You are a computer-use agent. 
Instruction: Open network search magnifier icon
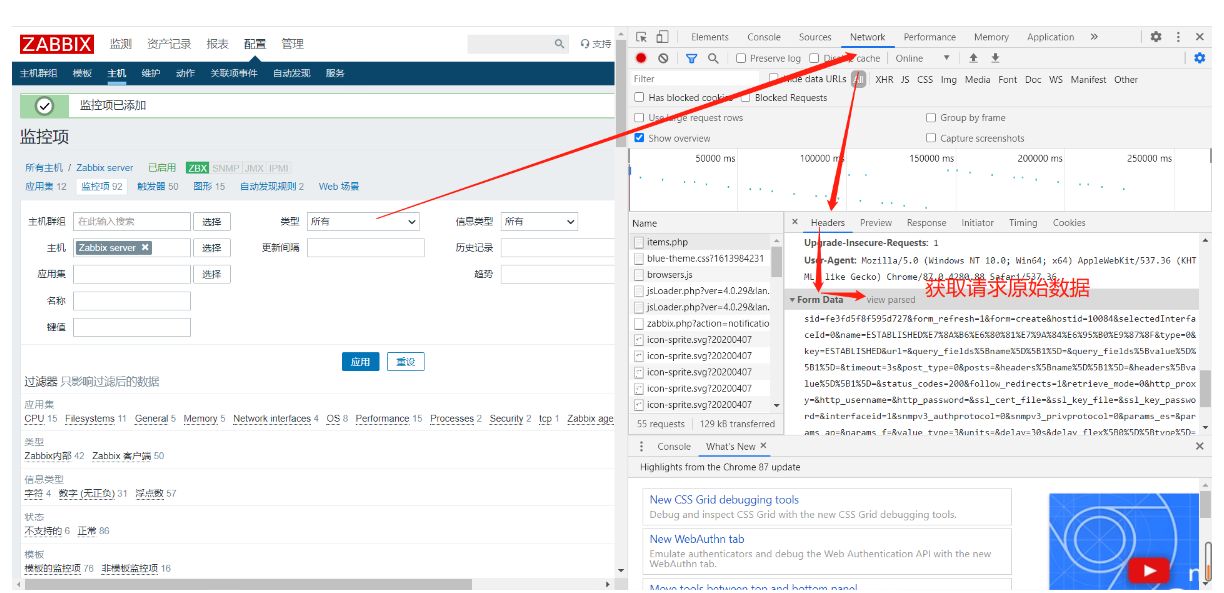(x=713, y=58)
